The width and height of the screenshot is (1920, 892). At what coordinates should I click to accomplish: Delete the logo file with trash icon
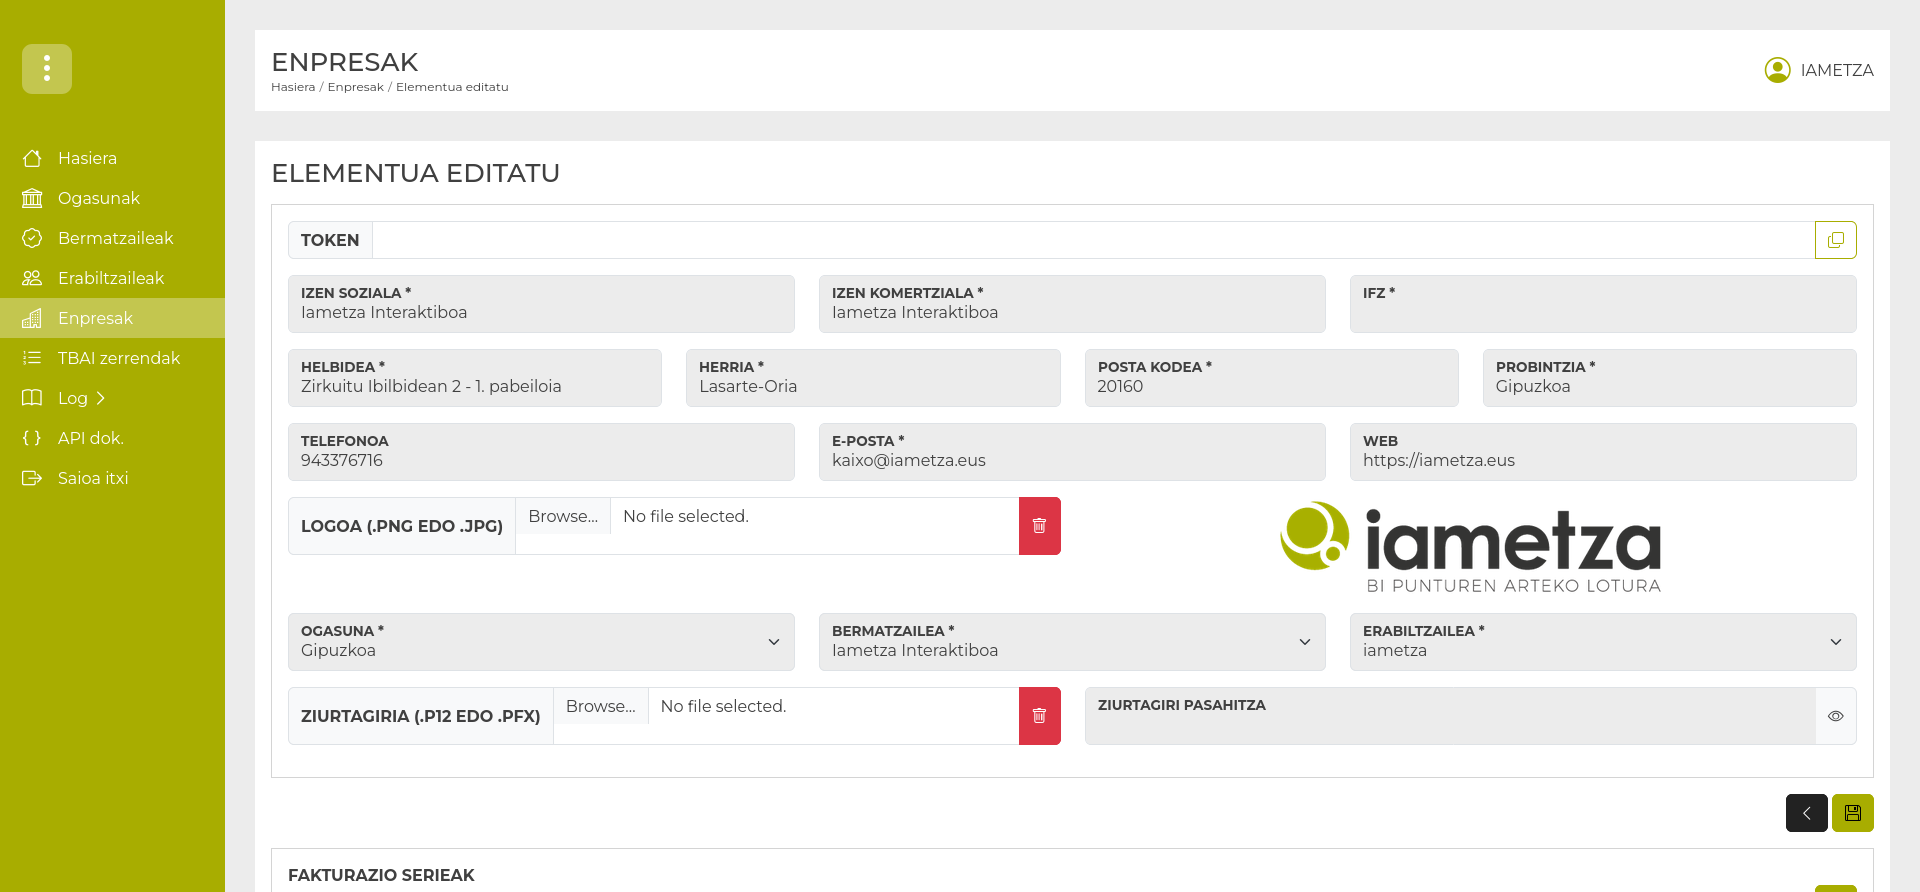[x=1039, y=526]
